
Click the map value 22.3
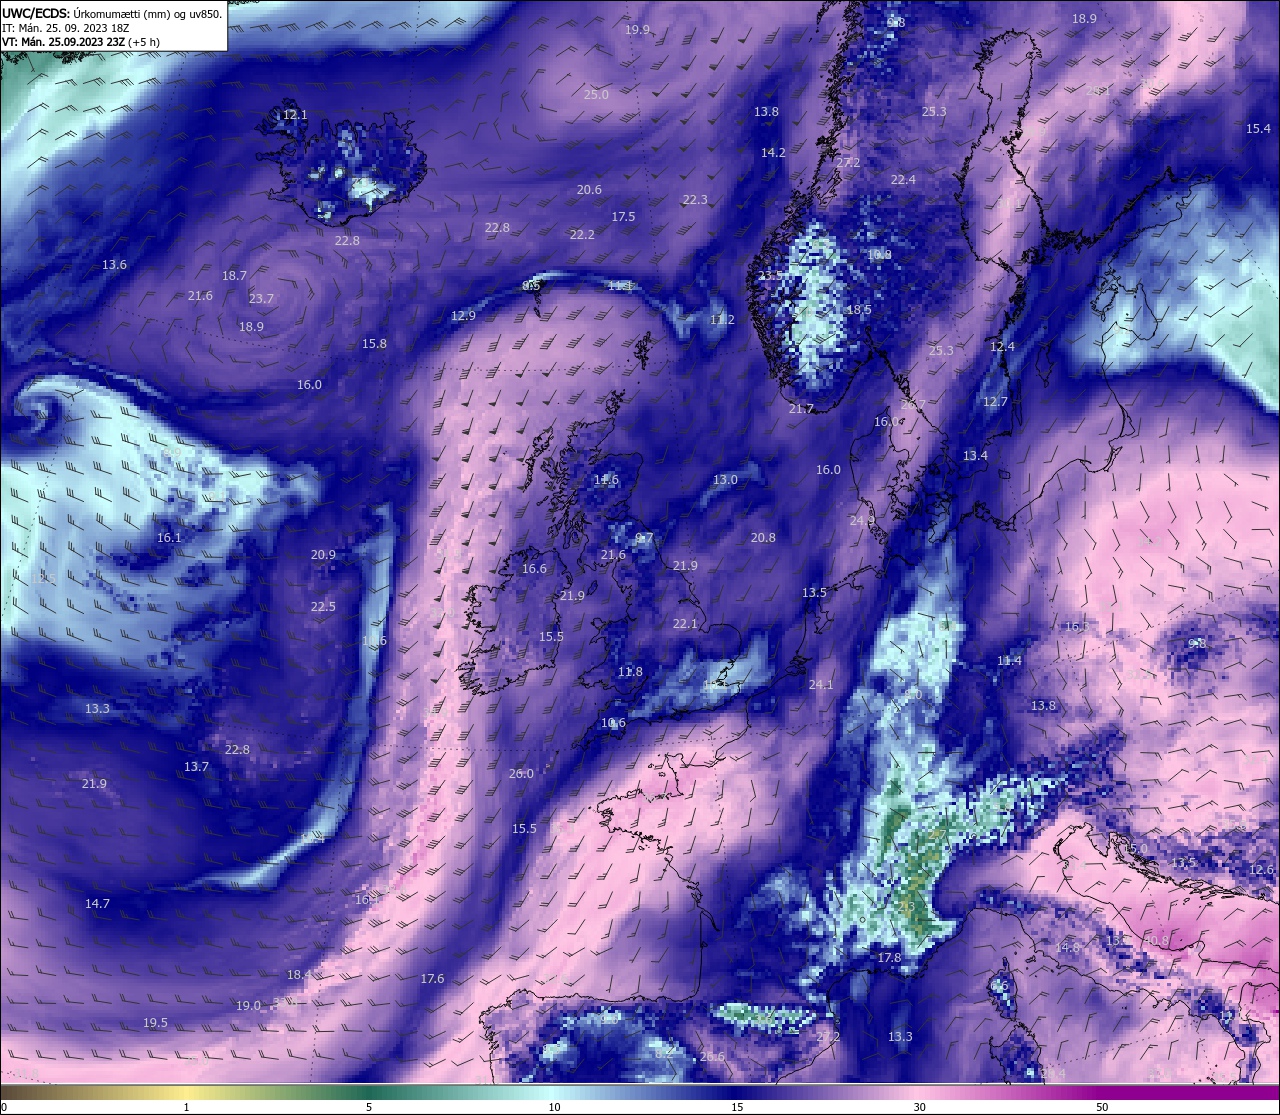[695, 200]
